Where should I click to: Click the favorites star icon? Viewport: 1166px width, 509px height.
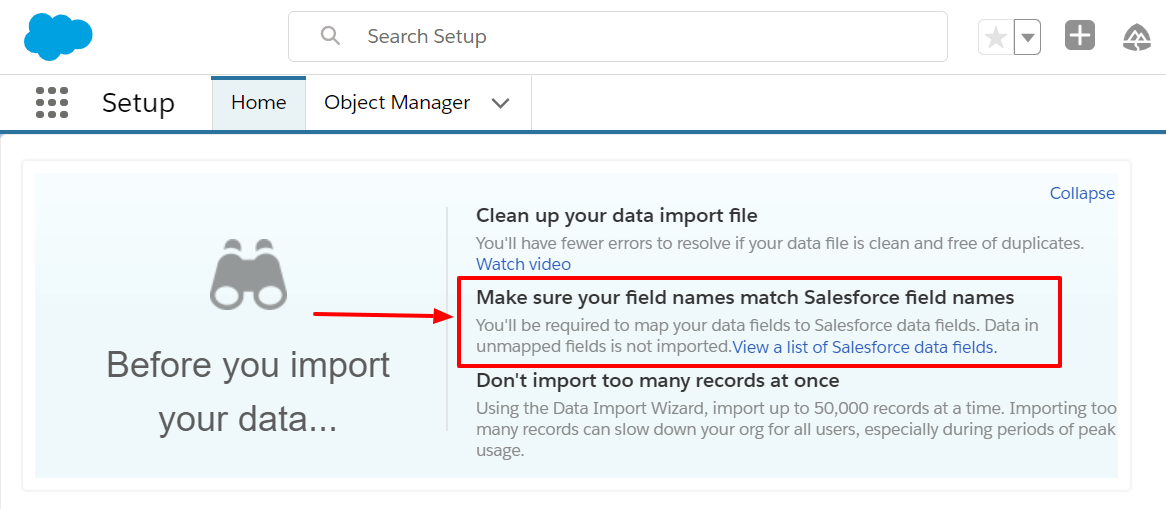pyautogui.click(x=996, y=37)
